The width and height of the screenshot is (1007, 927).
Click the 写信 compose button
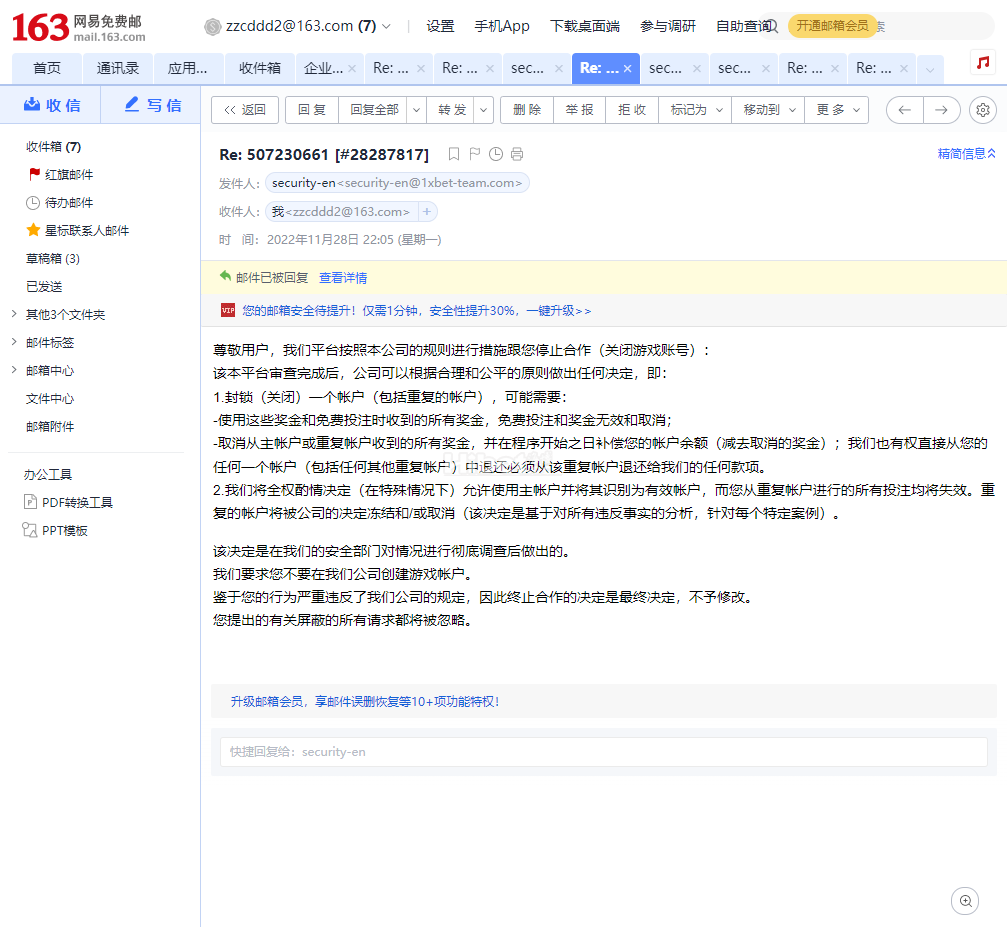pyautogui.click(x=151, y=105)
